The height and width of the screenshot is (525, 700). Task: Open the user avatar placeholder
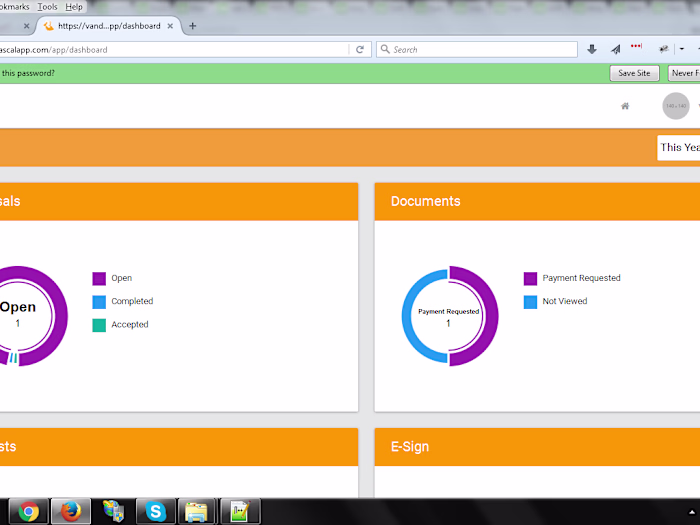click(x=676, y=106)
